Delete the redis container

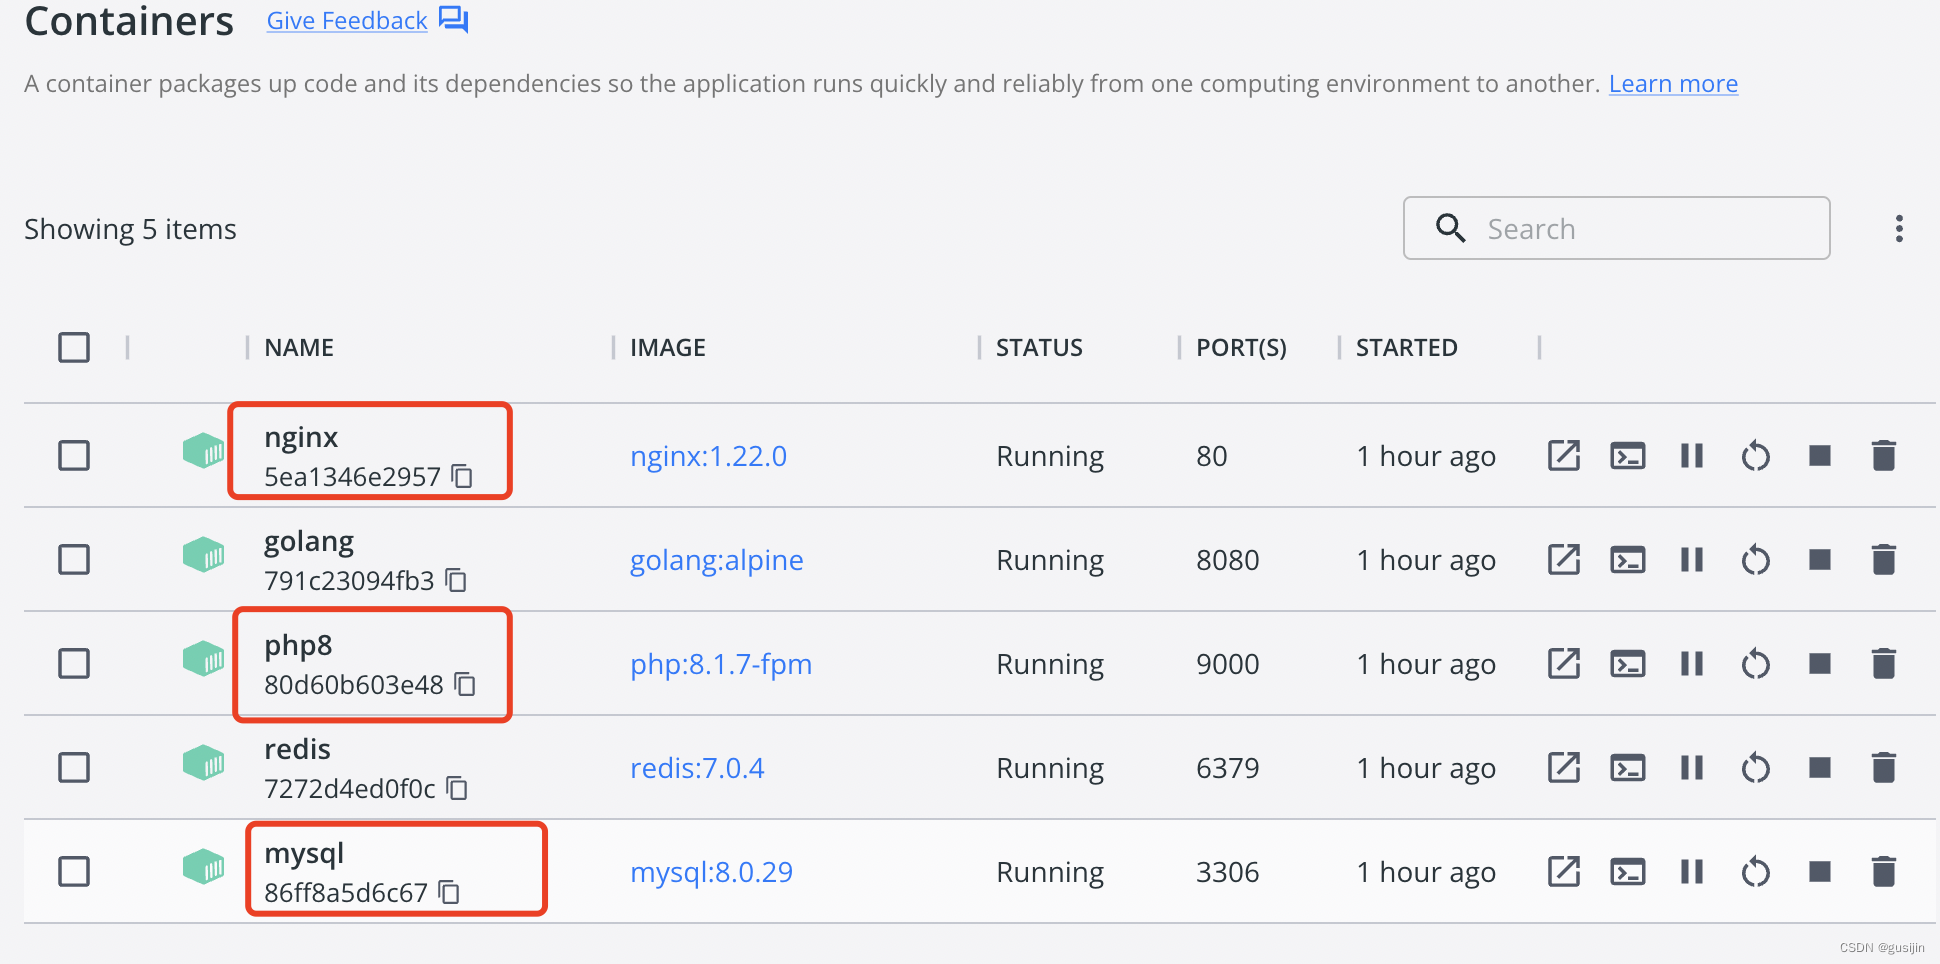pos(1884,768)
